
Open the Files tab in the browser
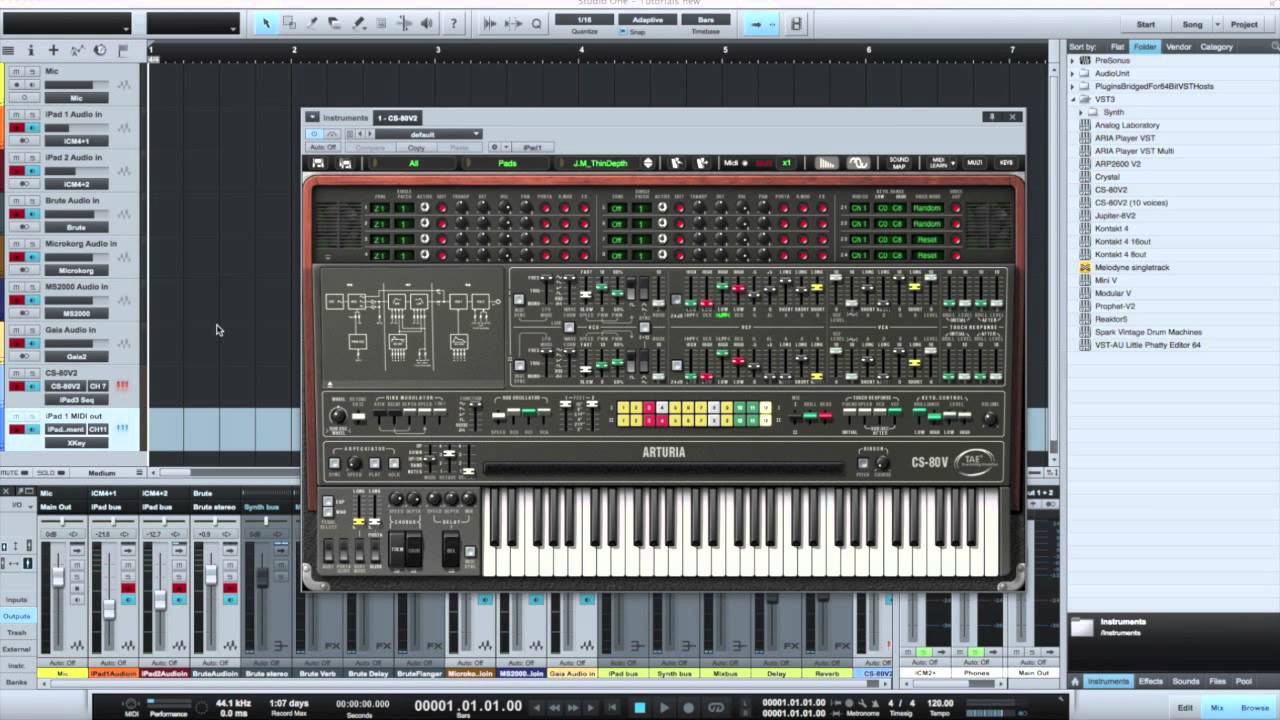1218,681
